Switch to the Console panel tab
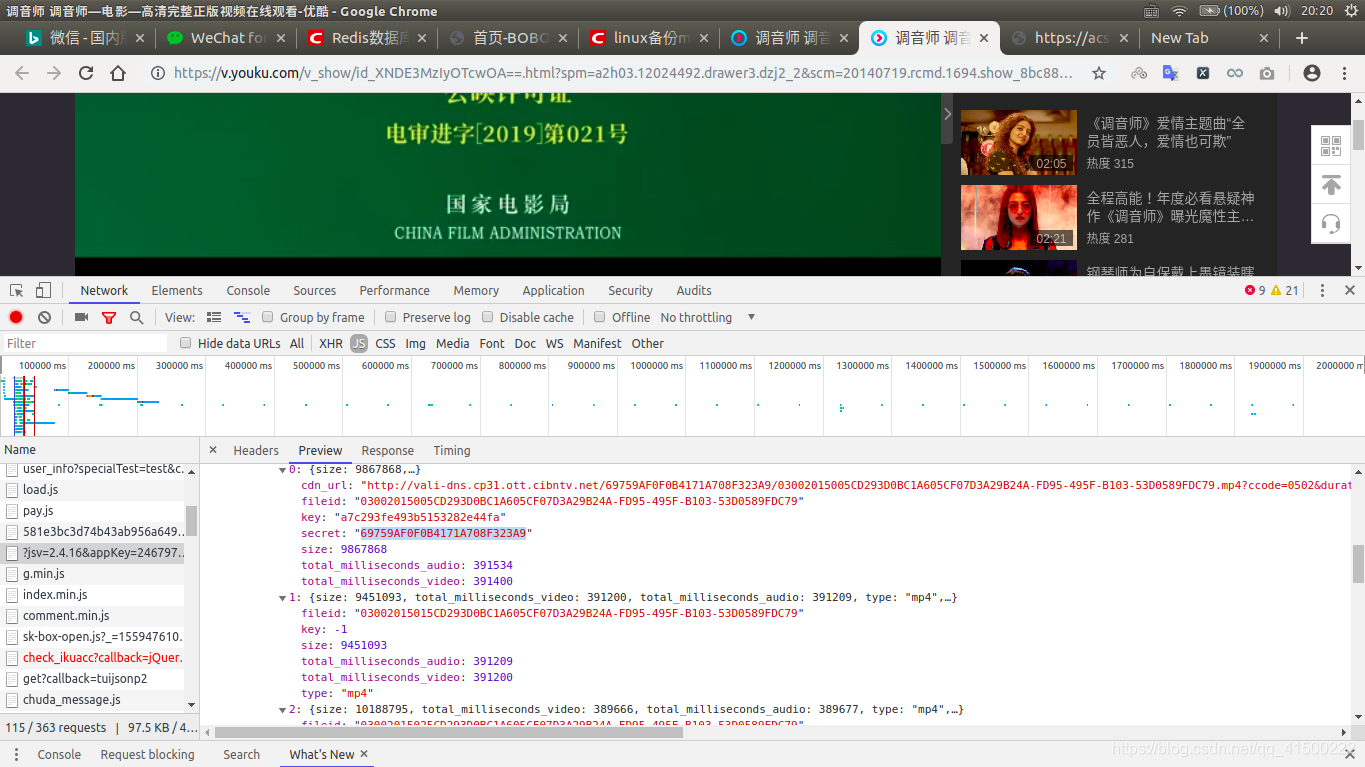The height and width of the screenshot is (767, 1365). [x=248, y=290]
